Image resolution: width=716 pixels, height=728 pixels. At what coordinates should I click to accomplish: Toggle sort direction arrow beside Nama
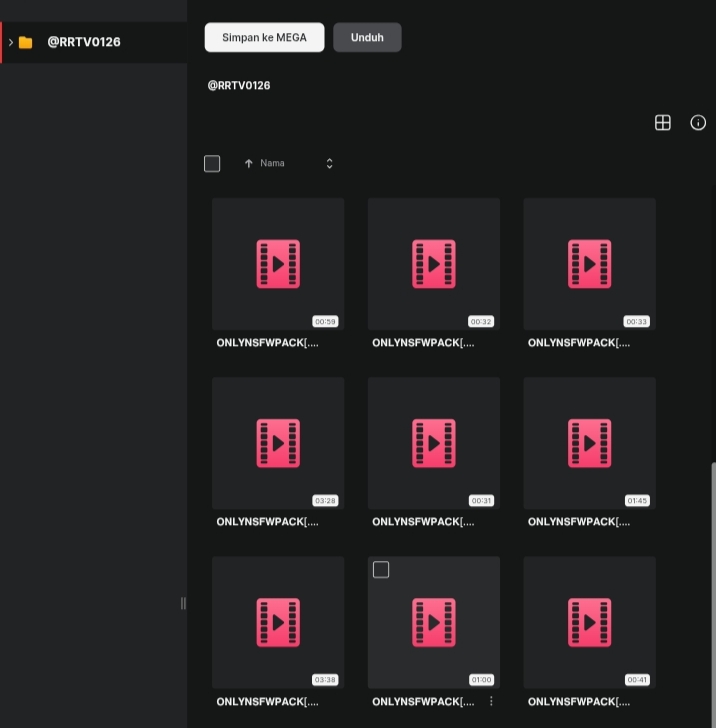click(248, 163)
